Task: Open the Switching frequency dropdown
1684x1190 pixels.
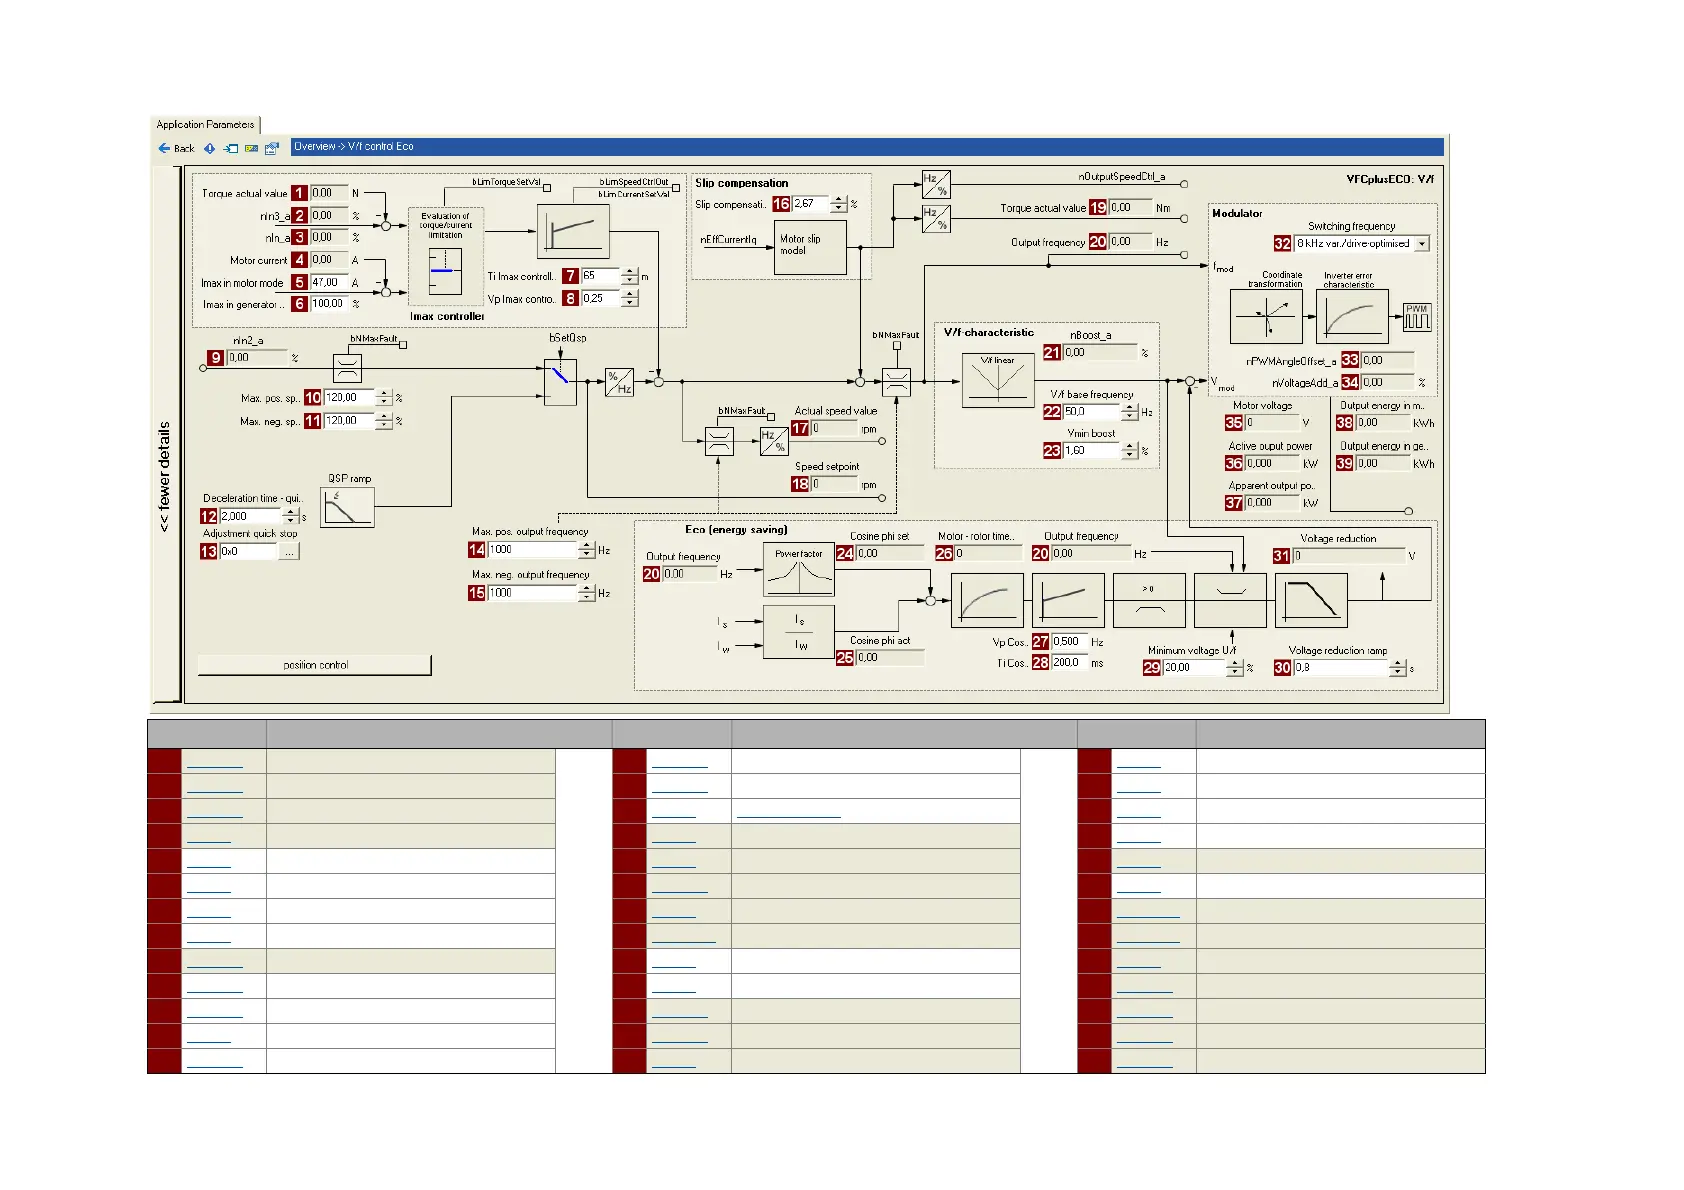Action: coord(1422,244)
